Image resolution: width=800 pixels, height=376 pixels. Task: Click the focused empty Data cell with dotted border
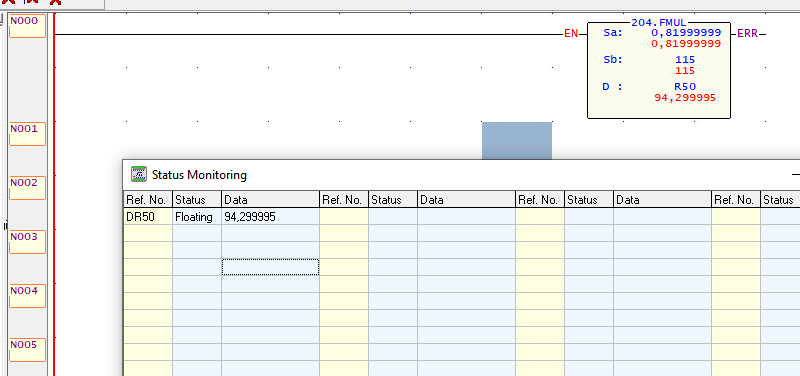point(270,267)
